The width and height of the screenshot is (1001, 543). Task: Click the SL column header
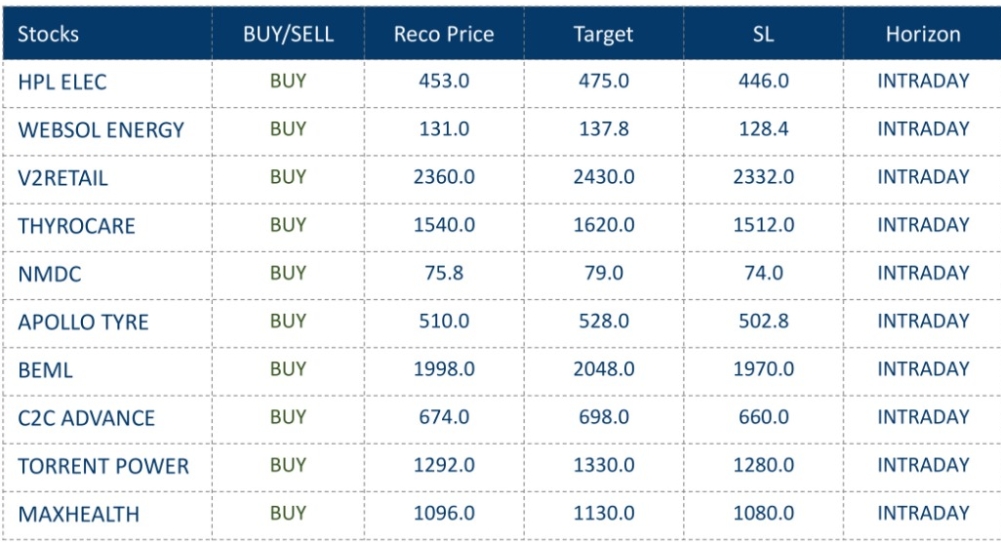point(763,34)
